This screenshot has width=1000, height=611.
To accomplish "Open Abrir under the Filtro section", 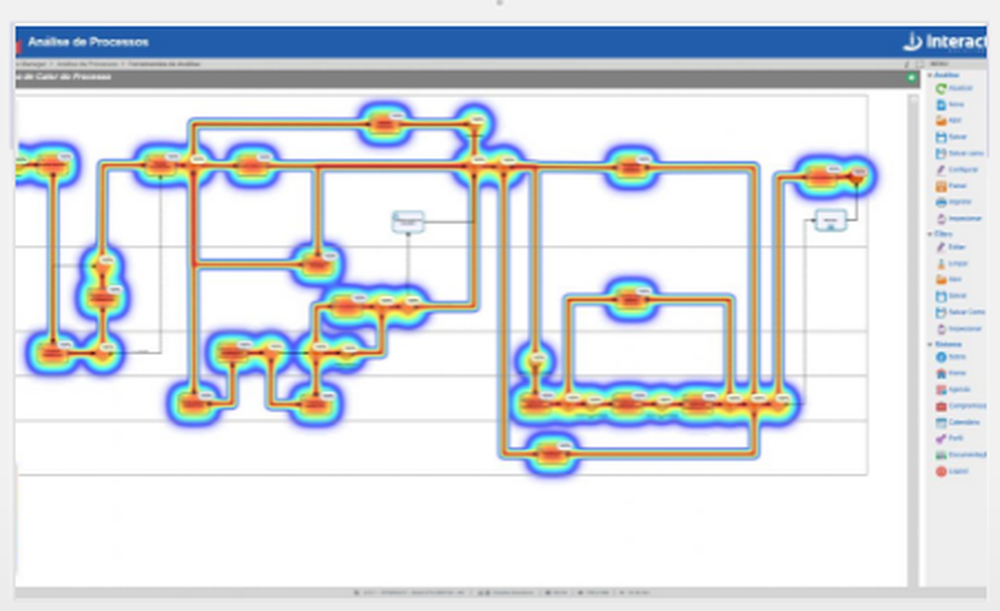I will pyautogui.click(x=949, y=279).
